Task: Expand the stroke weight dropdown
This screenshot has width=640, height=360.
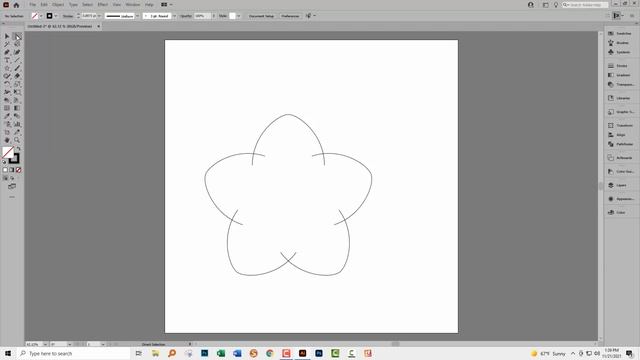Action: tap(99, 16)
